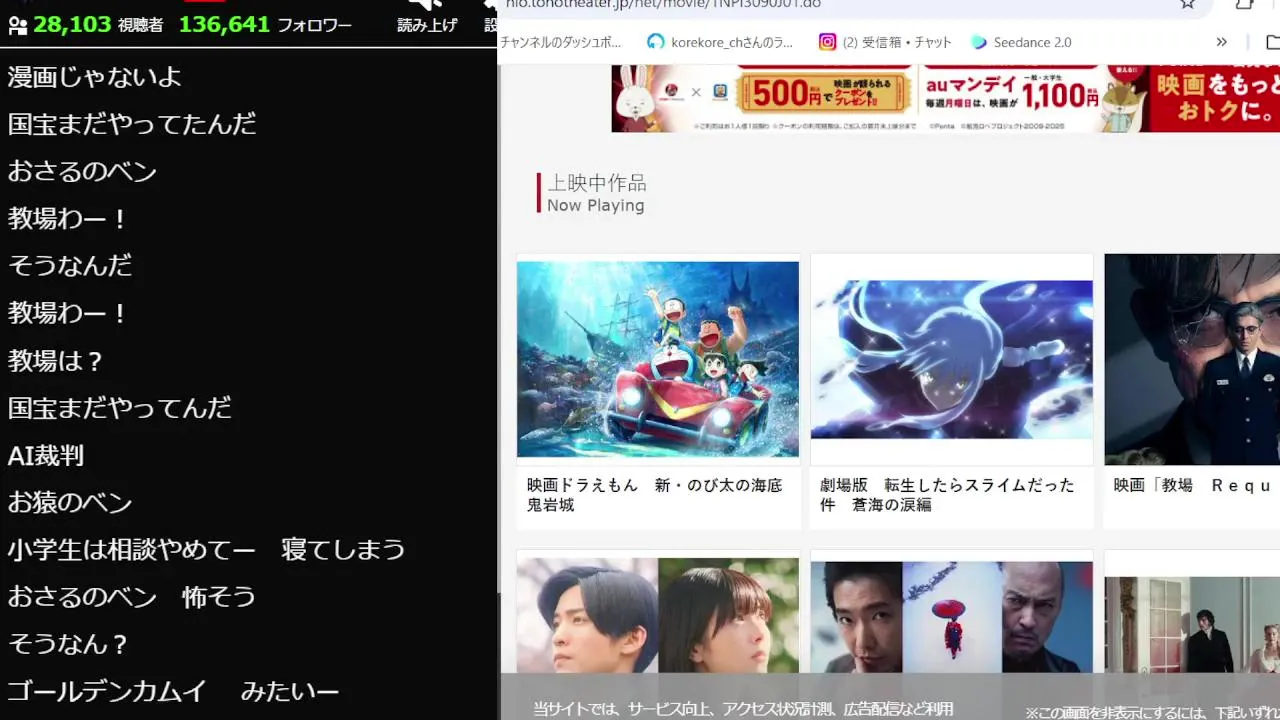The height and width of the screenshot is (720, 1280).
Task: Click the comment 小学生は相談やめてー 寝てしまう
Action: click(206, 550)
